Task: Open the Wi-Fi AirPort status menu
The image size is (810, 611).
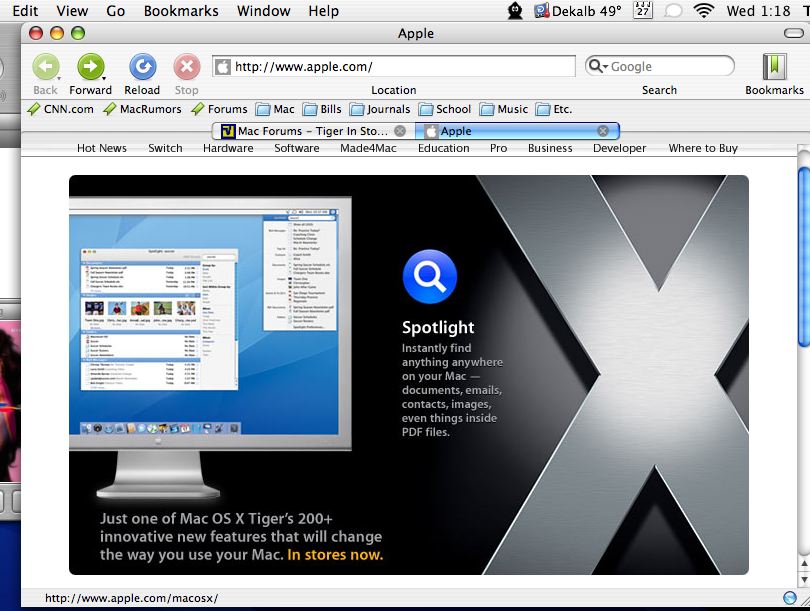Action: [704, 11]
